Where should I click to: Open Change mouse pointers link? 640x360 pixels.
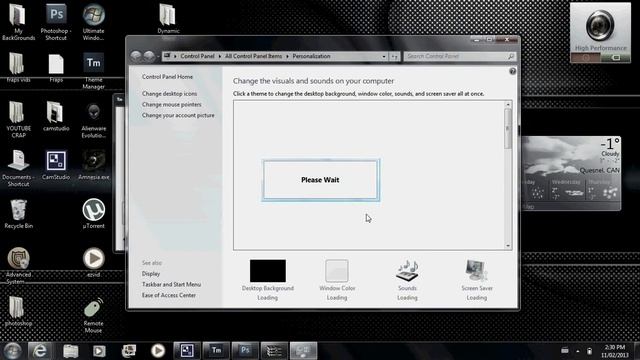pyautogui.click(x=171, y=104)
